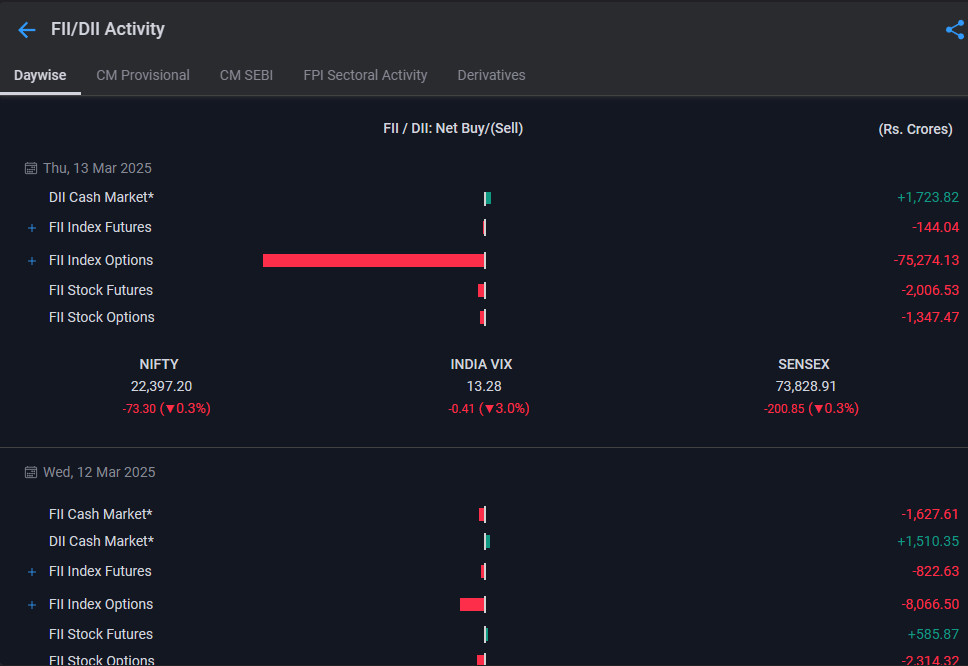Click the back arrow icon

coord(27,30)
